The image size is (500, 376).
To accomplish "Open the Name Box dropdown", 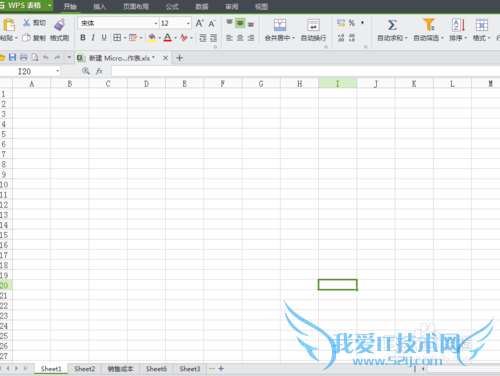I will click(57, 71).
